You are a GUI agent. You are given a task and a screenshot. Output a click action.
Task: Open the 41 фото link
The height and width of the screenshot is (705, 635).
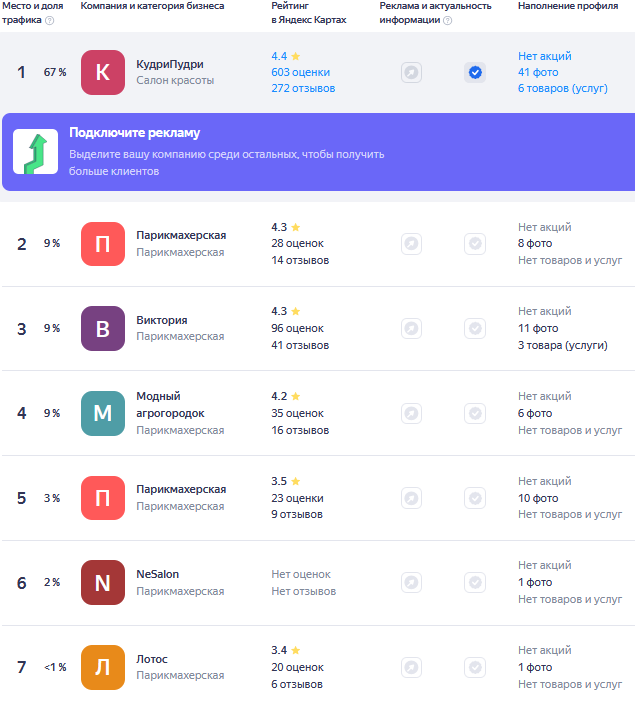(x=538, y=72)
